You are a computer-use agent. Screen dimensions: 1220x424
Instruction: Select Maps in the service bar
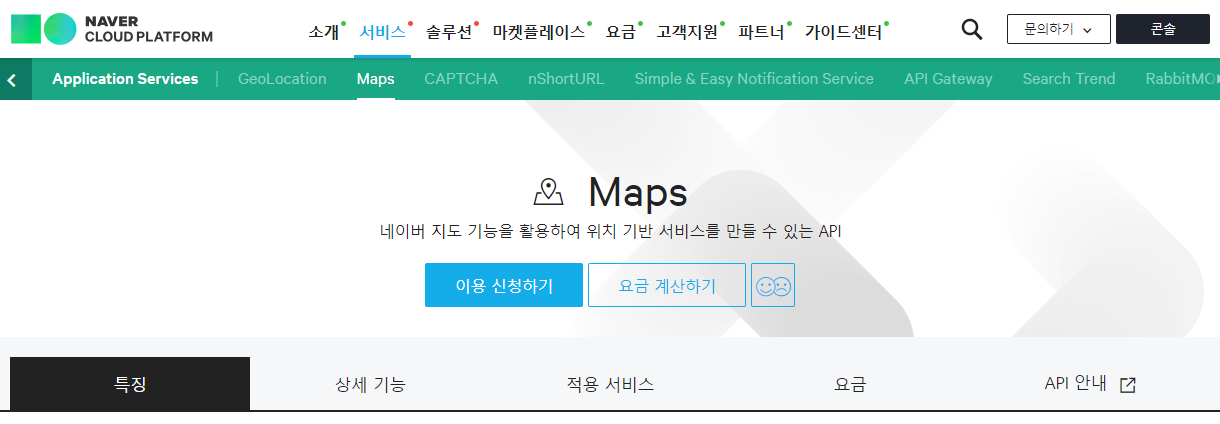[375, 79]
